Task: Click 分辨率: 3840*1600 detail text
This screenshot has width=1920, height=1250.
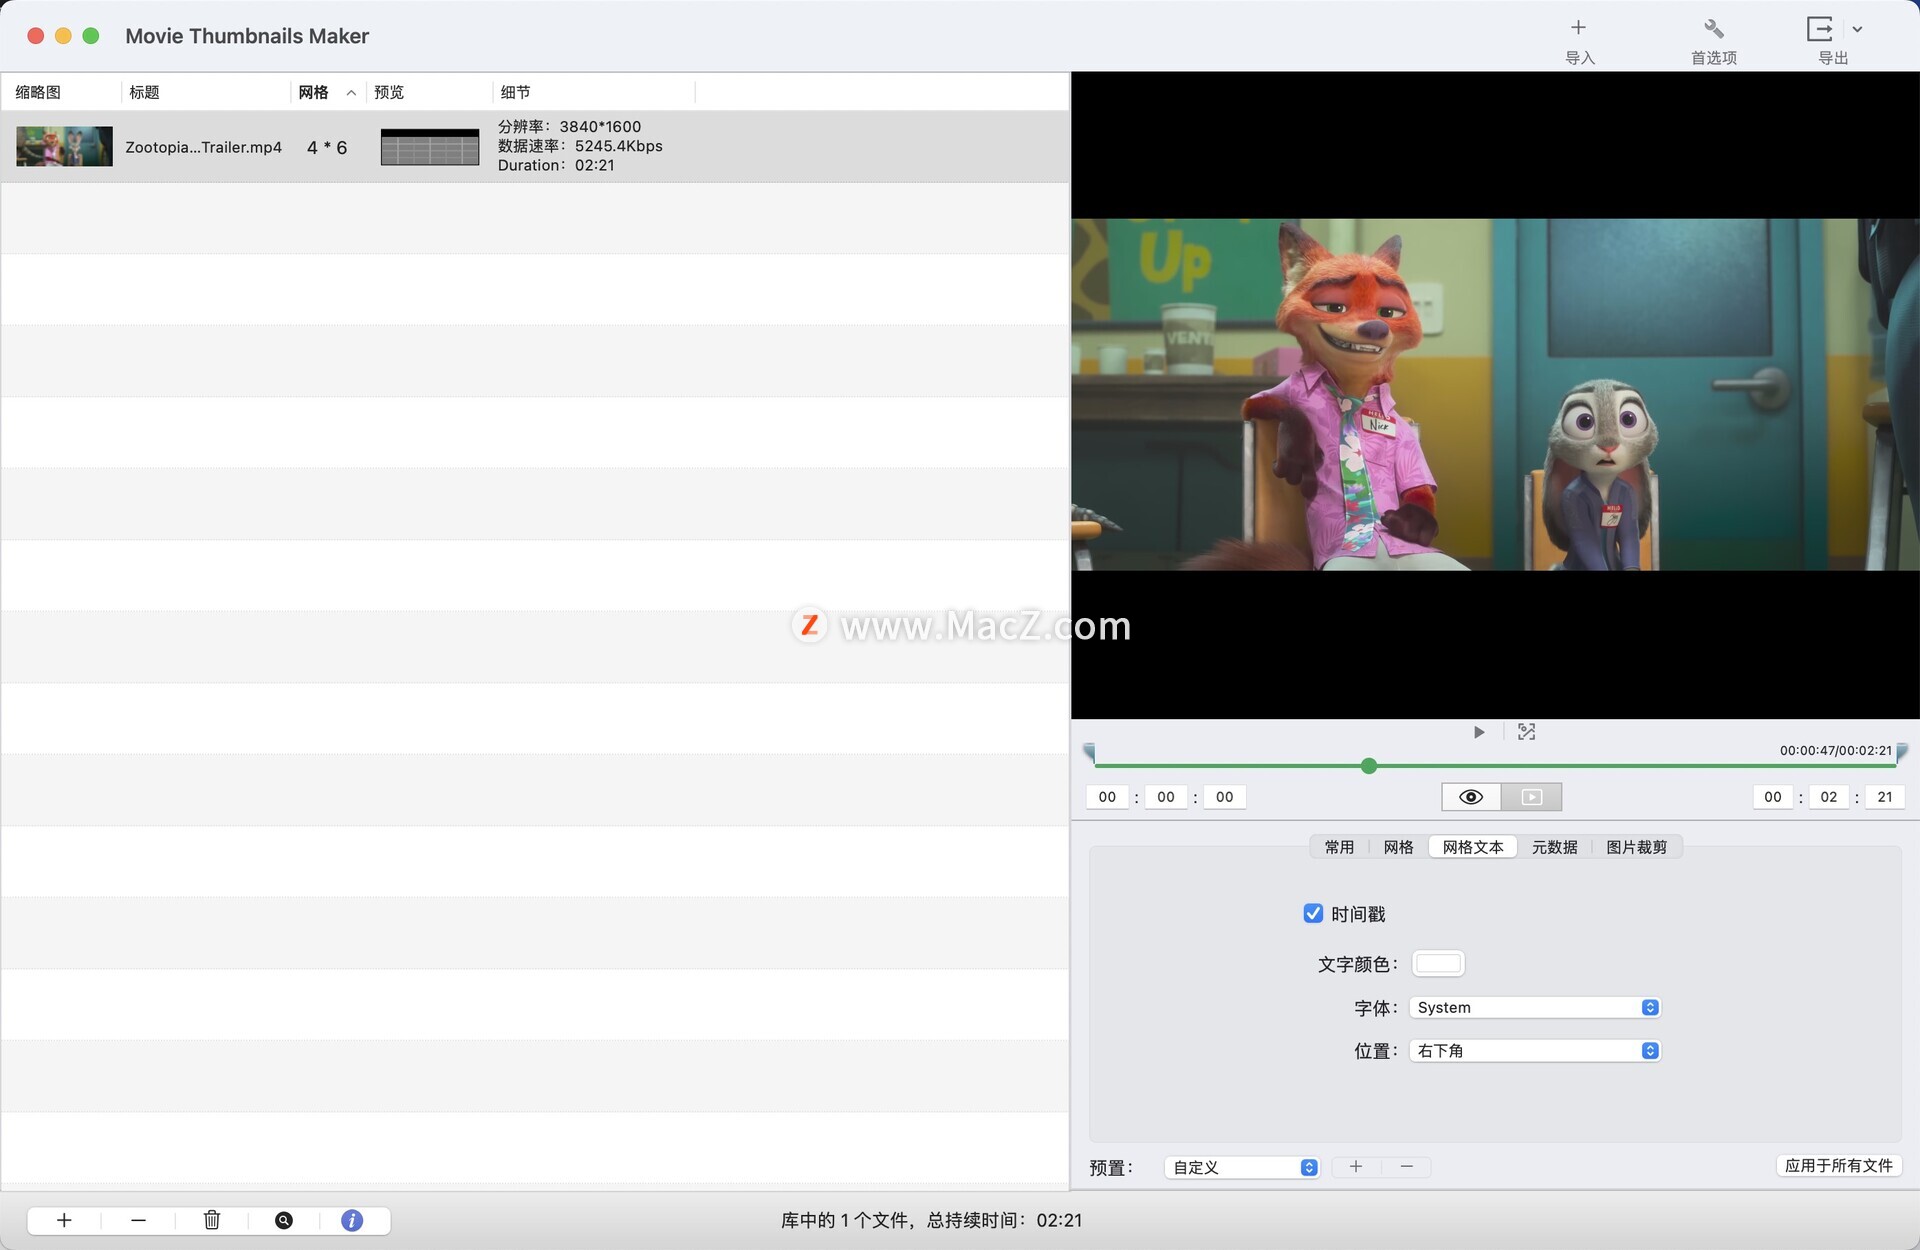Action: click(x=570, y=127)
